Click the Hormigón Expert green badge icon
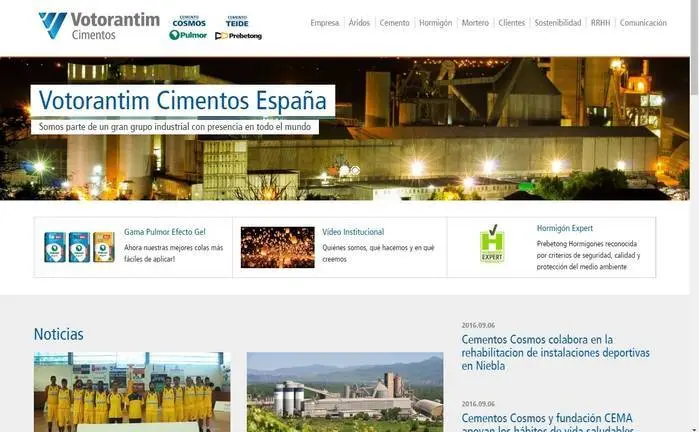The width and height of the screenshot is (699, 432). (492, 243)
